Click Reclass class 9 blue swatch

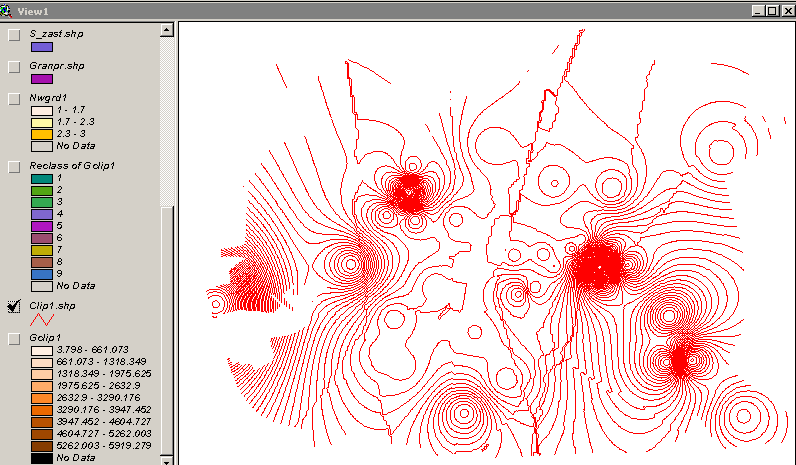click(x=42, y=274)
